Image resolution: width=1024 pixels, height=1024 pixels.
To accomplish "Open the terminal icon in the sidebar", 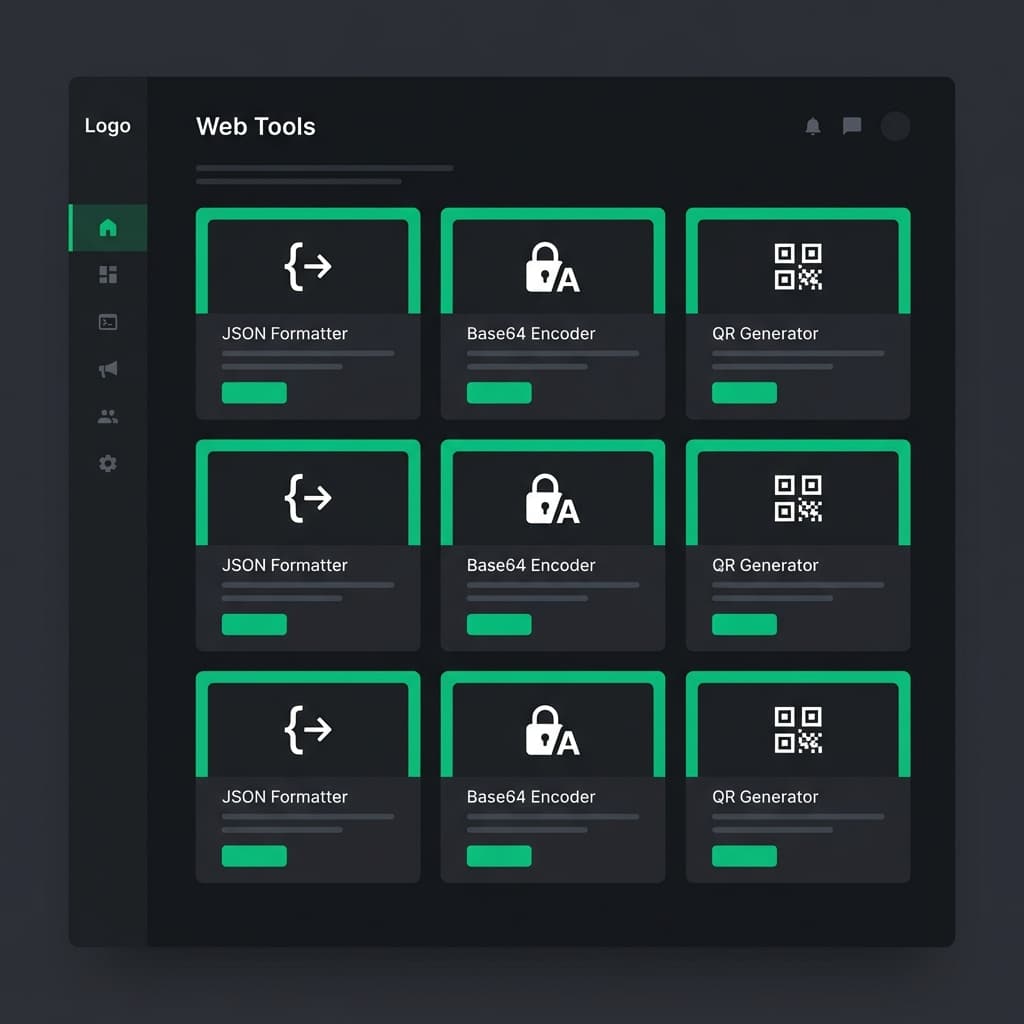I will point(107,322).
